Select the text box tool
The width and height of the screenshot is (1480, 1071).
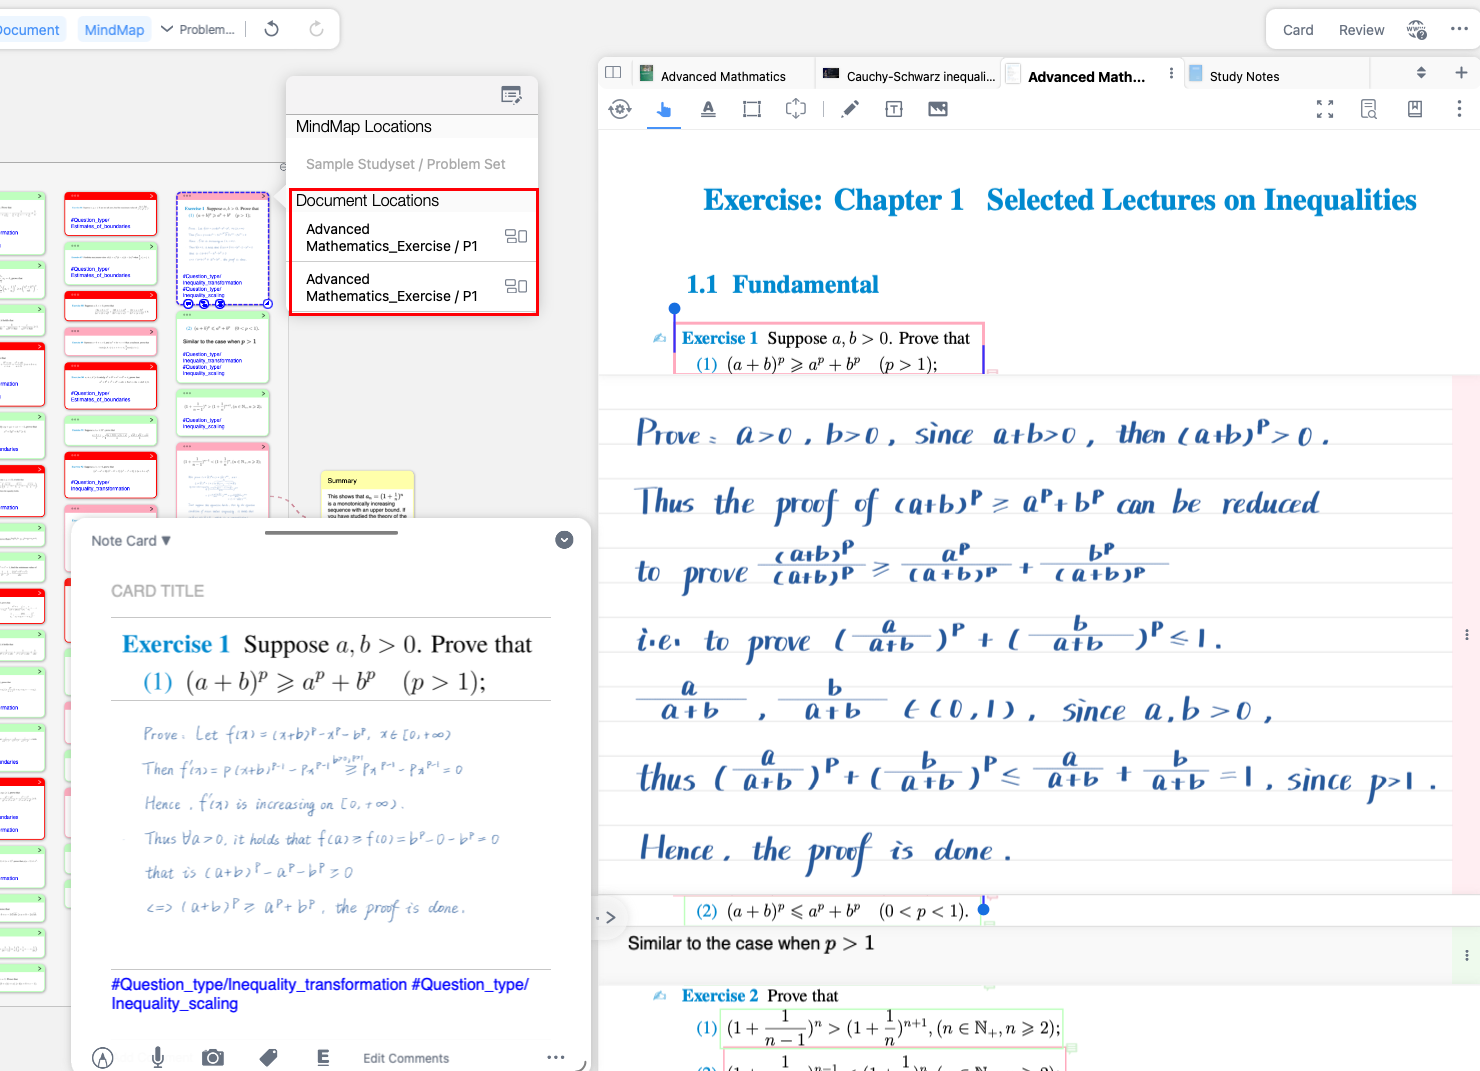tap(894, 110)
